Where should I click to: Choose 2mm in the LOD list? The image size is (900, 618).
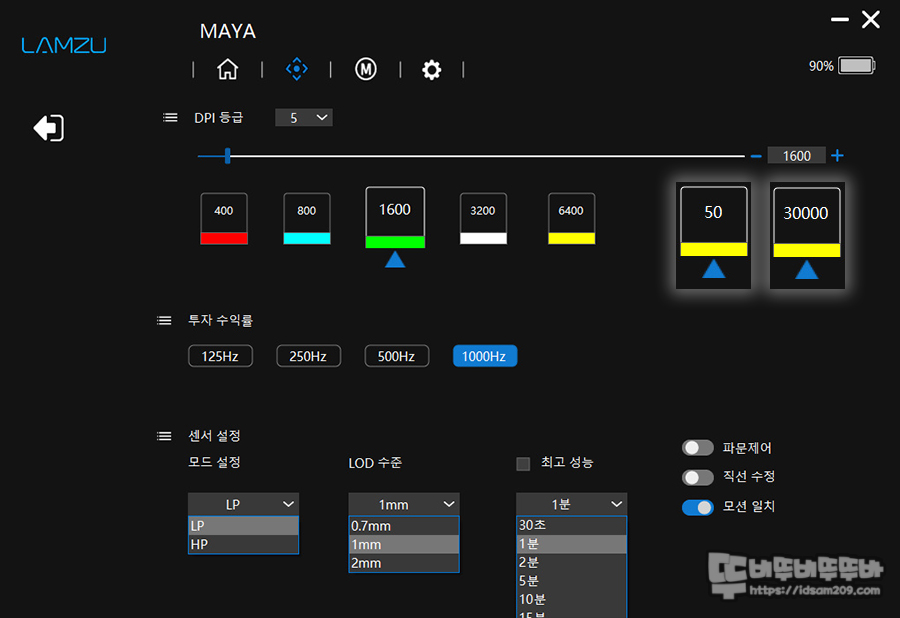tap(404, 563)
